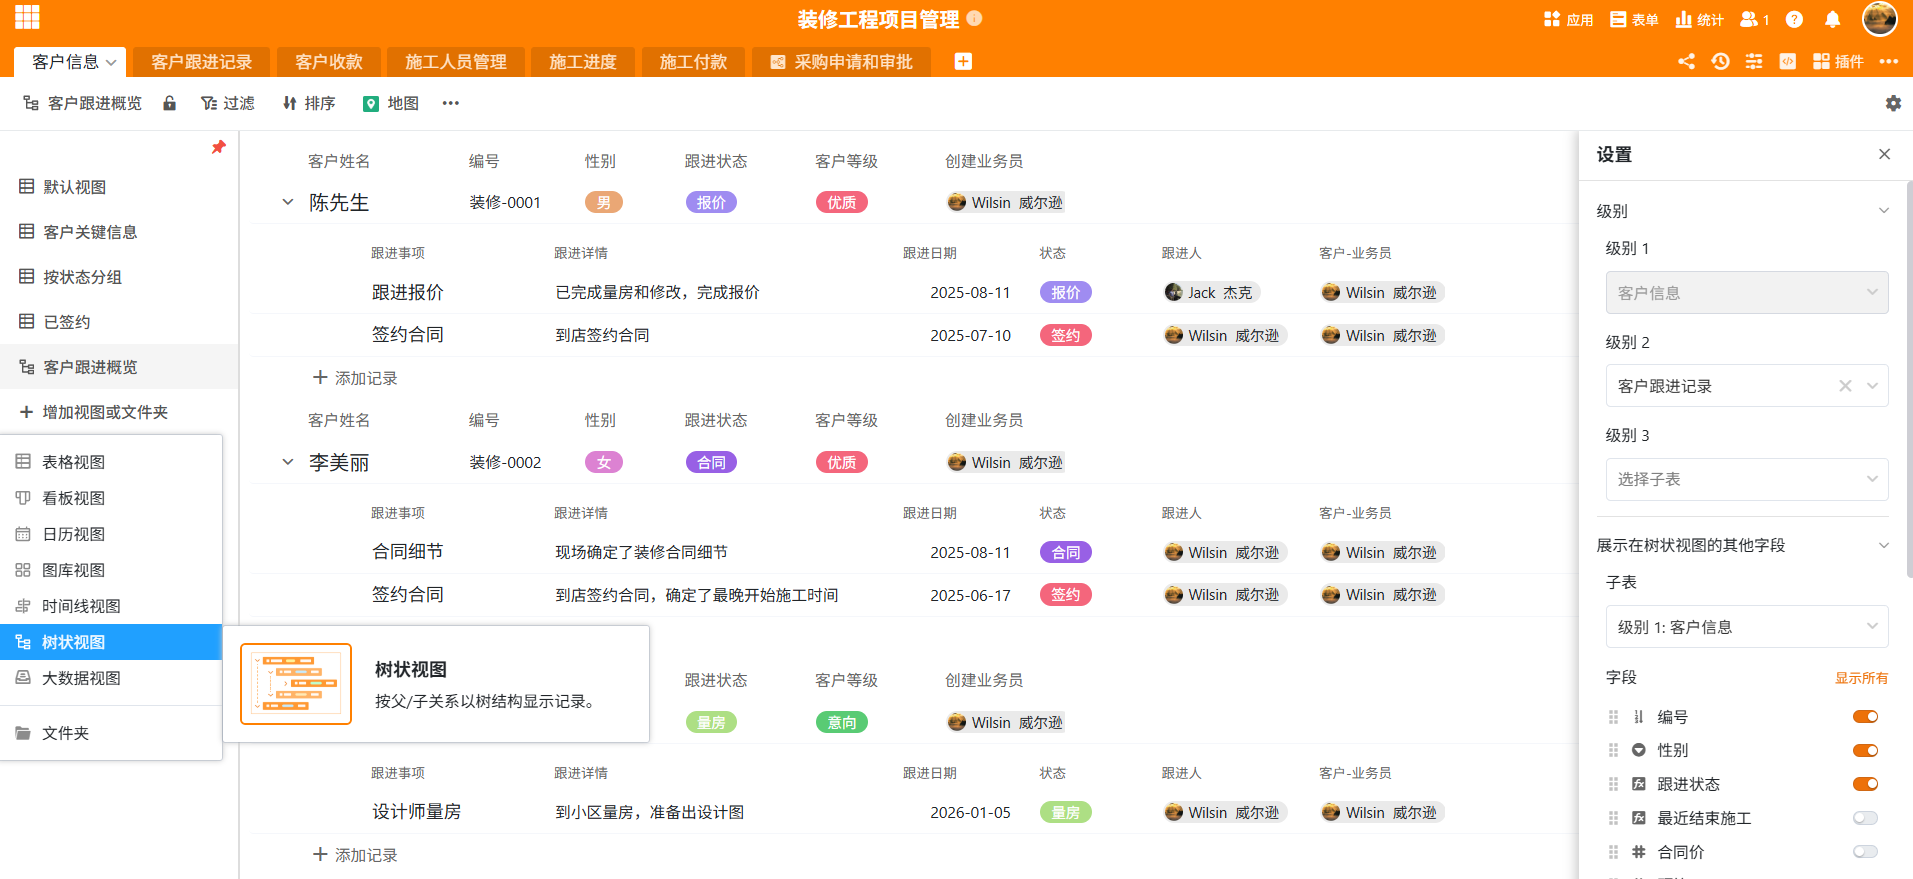Click the 树状视图 preview thumbnail

pyautogui.click(x=296, y=684)
